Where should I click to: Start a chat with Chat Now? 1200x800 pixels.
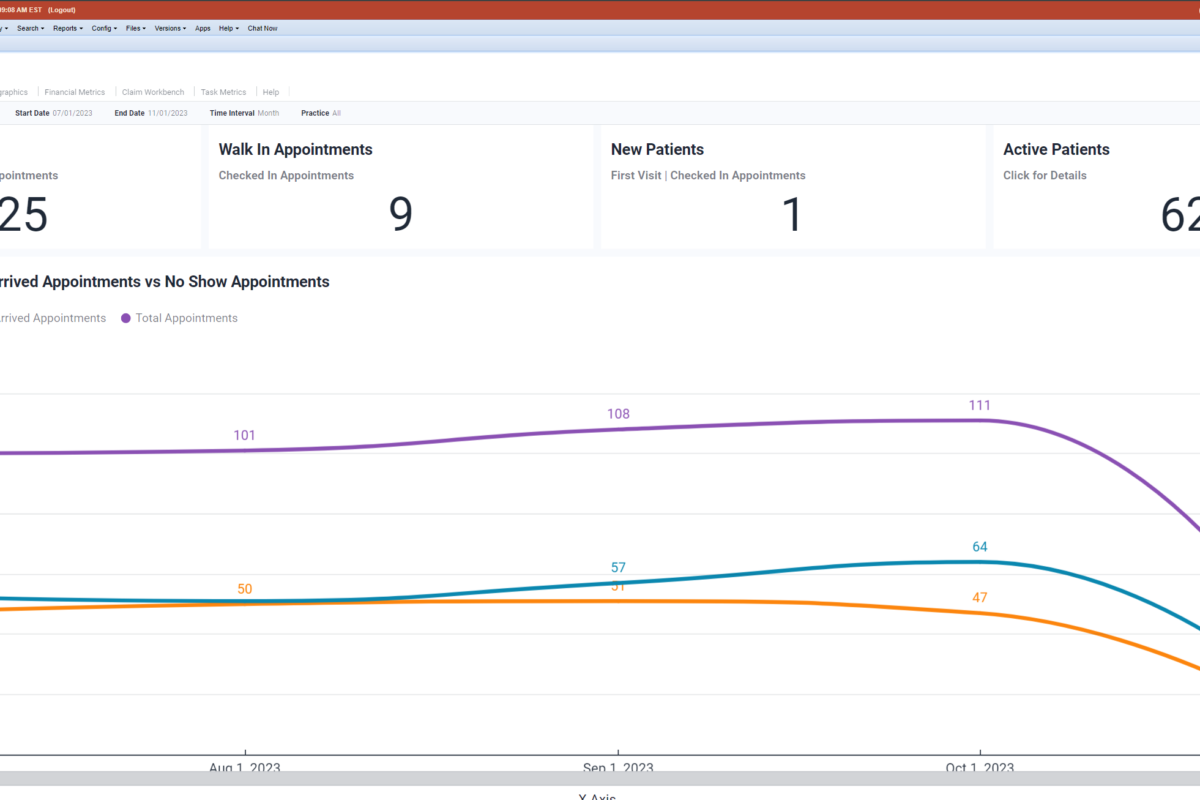coord(262,28)
